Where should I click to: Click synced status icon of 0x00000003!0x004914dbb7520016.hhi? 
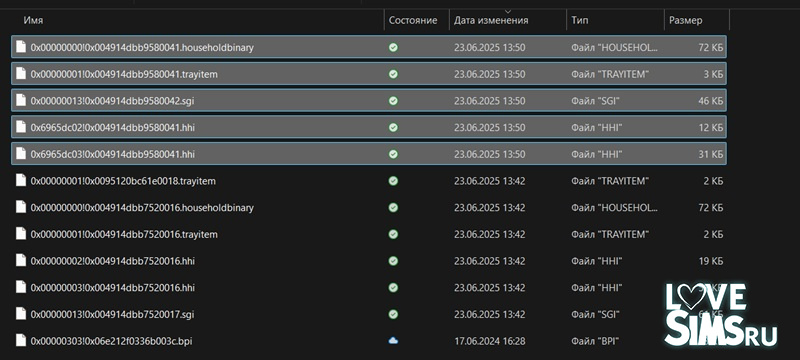click(393, 288)
